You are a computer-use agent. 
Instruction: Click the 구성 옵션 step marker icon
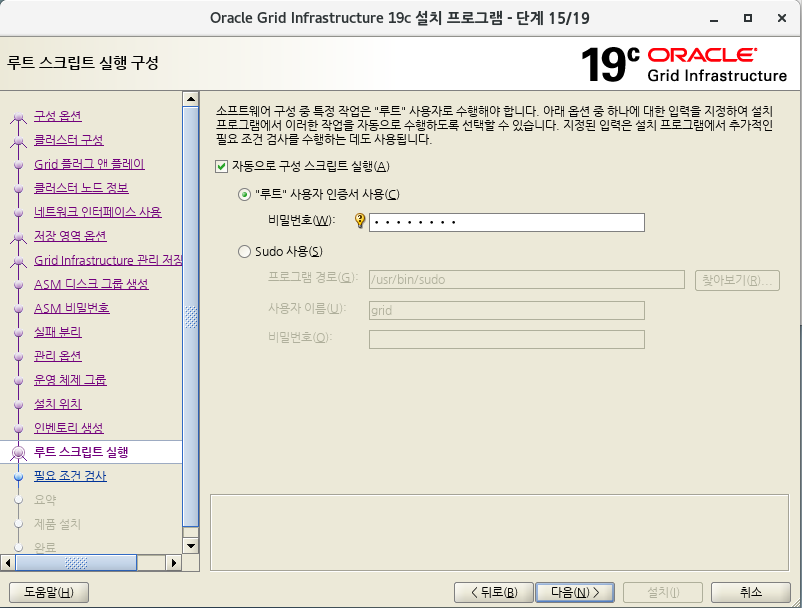[18, 118]
